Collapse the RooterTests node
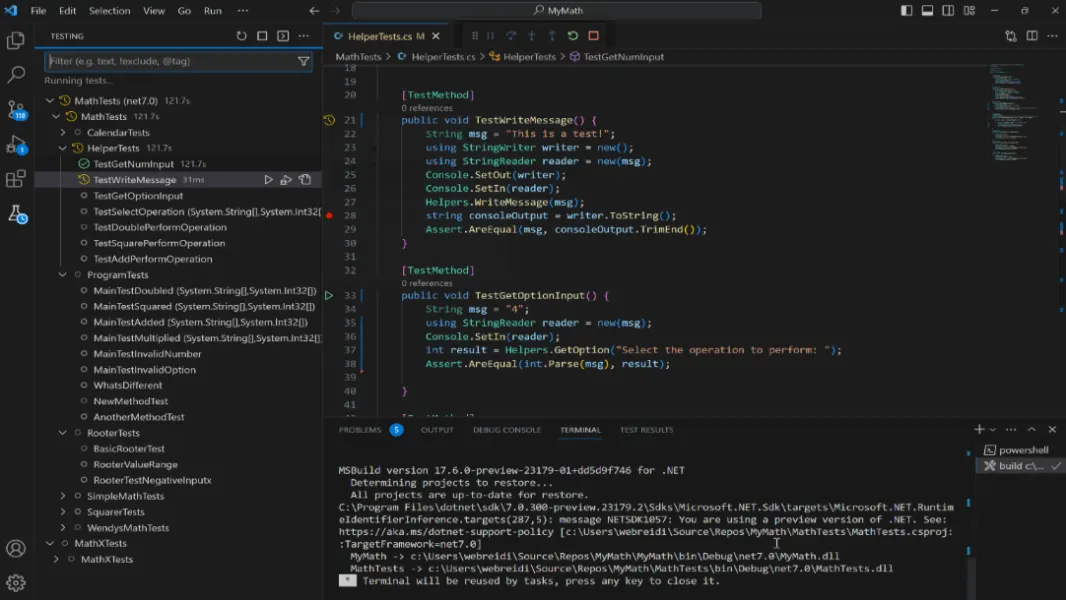 (x=63, y=433)
